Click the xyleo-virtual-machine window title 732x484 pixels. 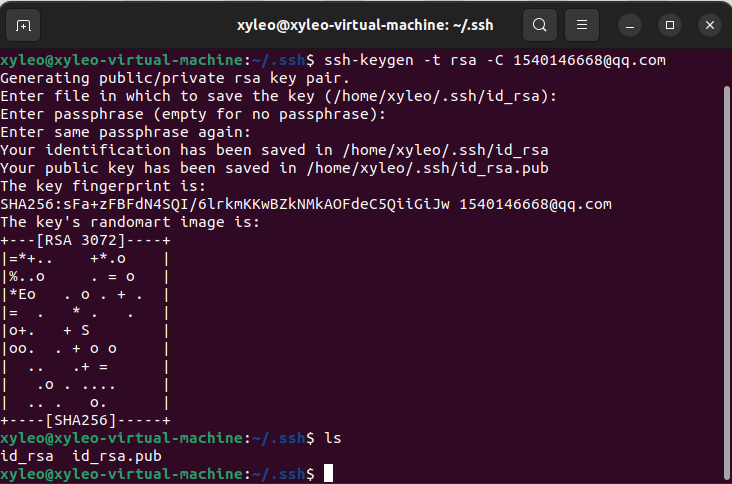pos(365,25)
